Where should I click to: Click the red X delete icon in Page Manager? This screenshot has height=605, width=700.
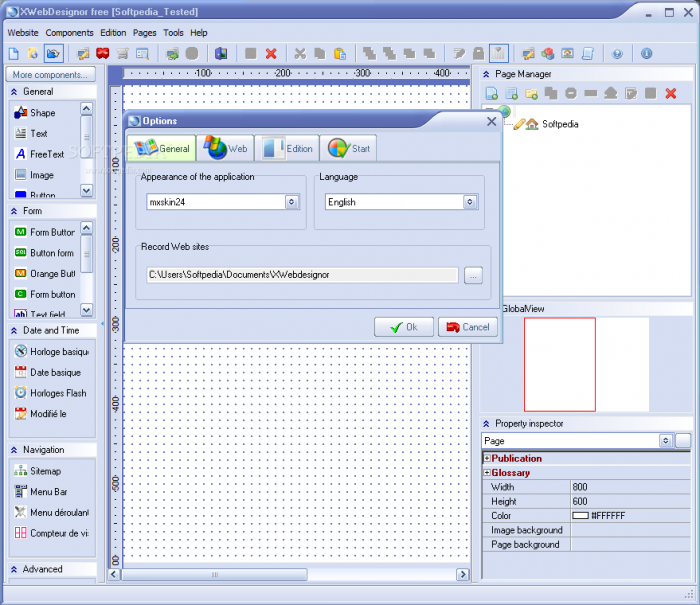point(671,93)
